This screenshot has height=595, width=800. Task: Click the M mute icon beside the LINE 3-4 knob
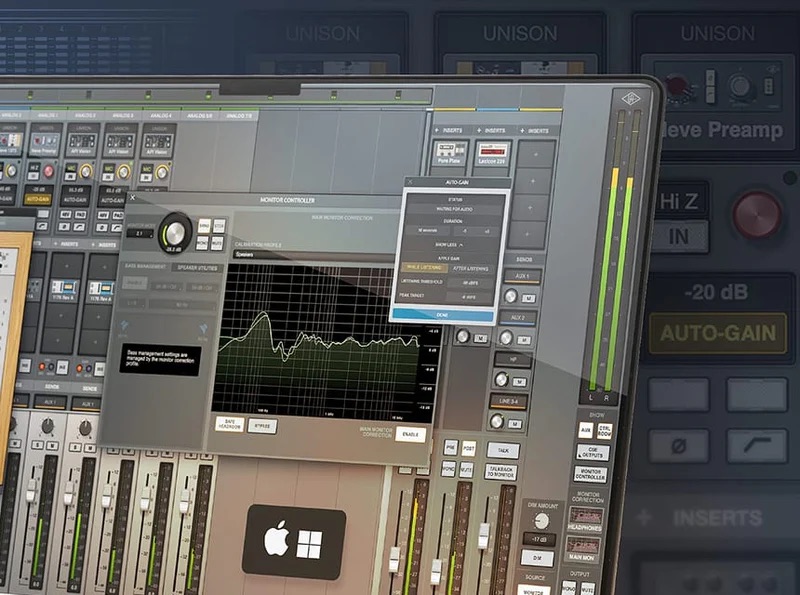pyautogui.click(x=515, y=423)
